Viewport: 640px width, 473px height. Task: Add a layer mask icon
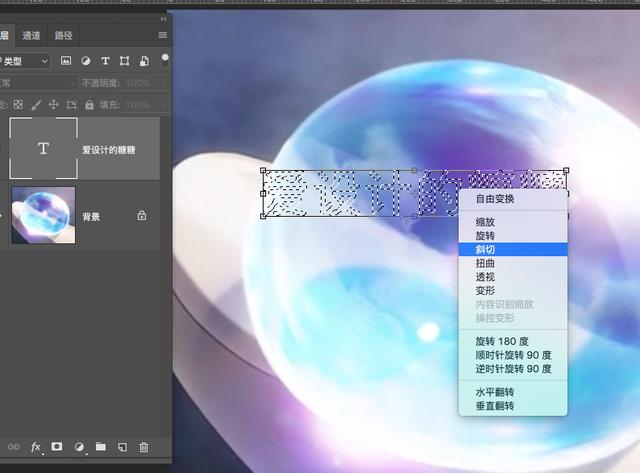click(x=57, y=446)
